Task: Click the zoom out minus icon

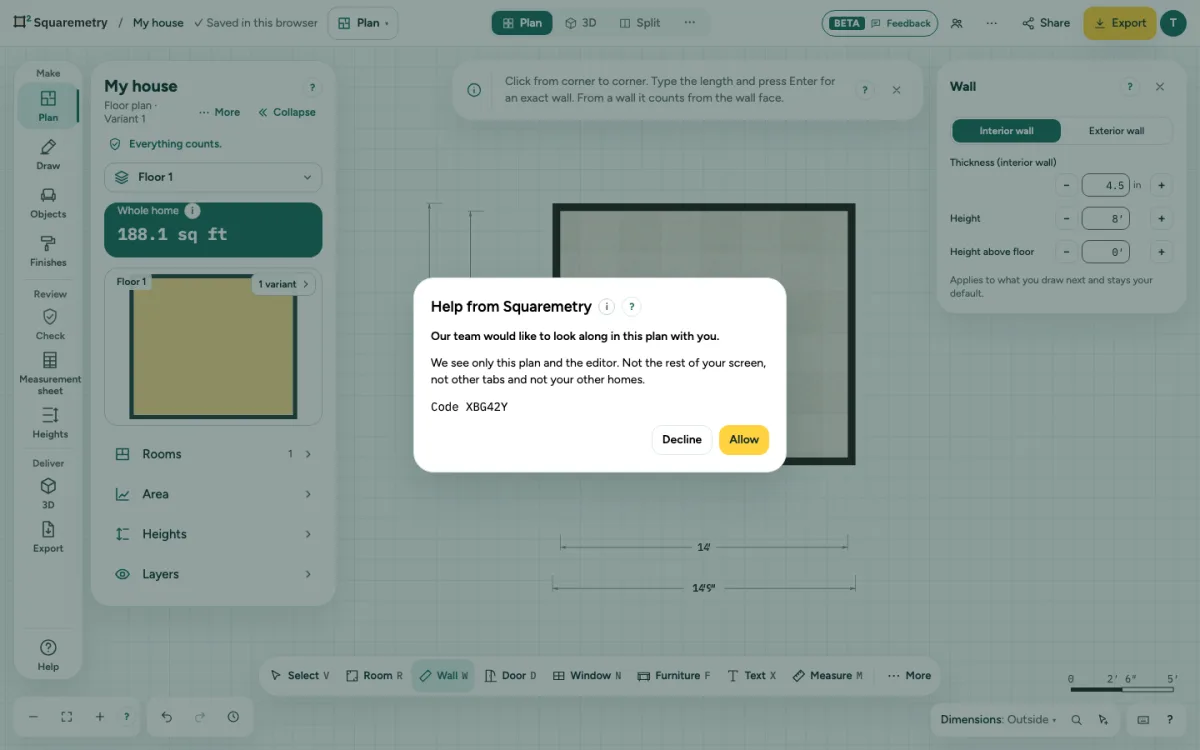Action: [x=33, y=717]
